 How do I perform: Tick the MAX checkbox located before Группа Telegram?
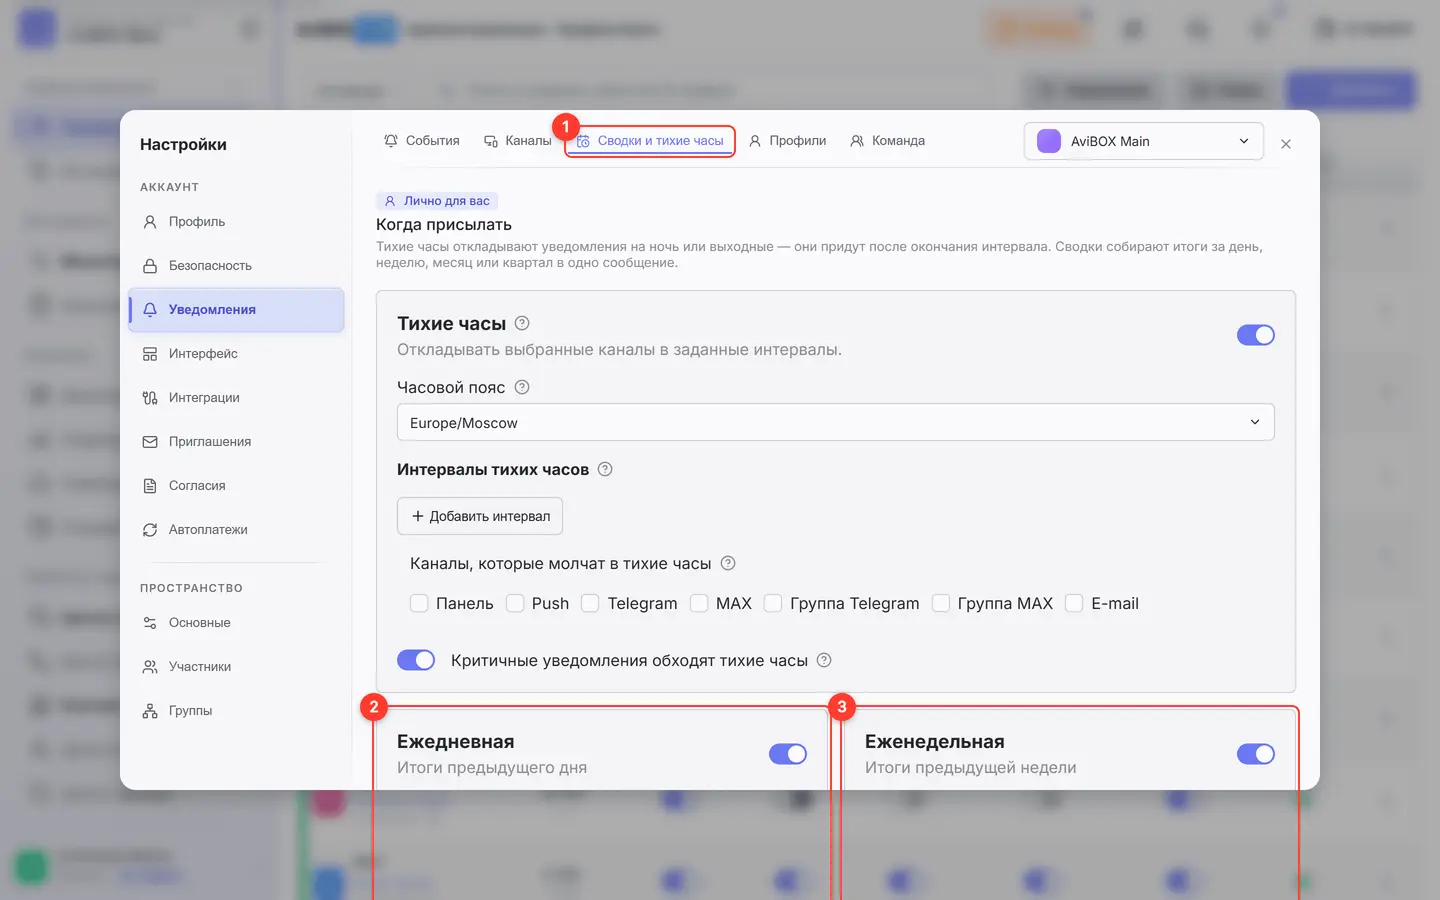699,603
